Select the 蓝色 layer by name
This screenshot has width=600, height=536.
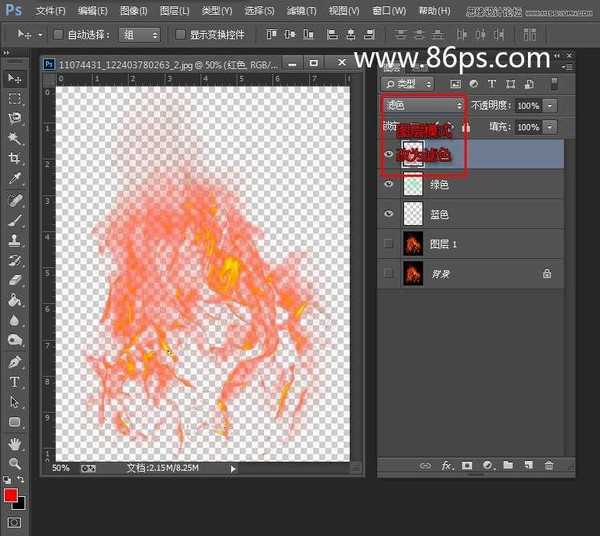(440, 214)
